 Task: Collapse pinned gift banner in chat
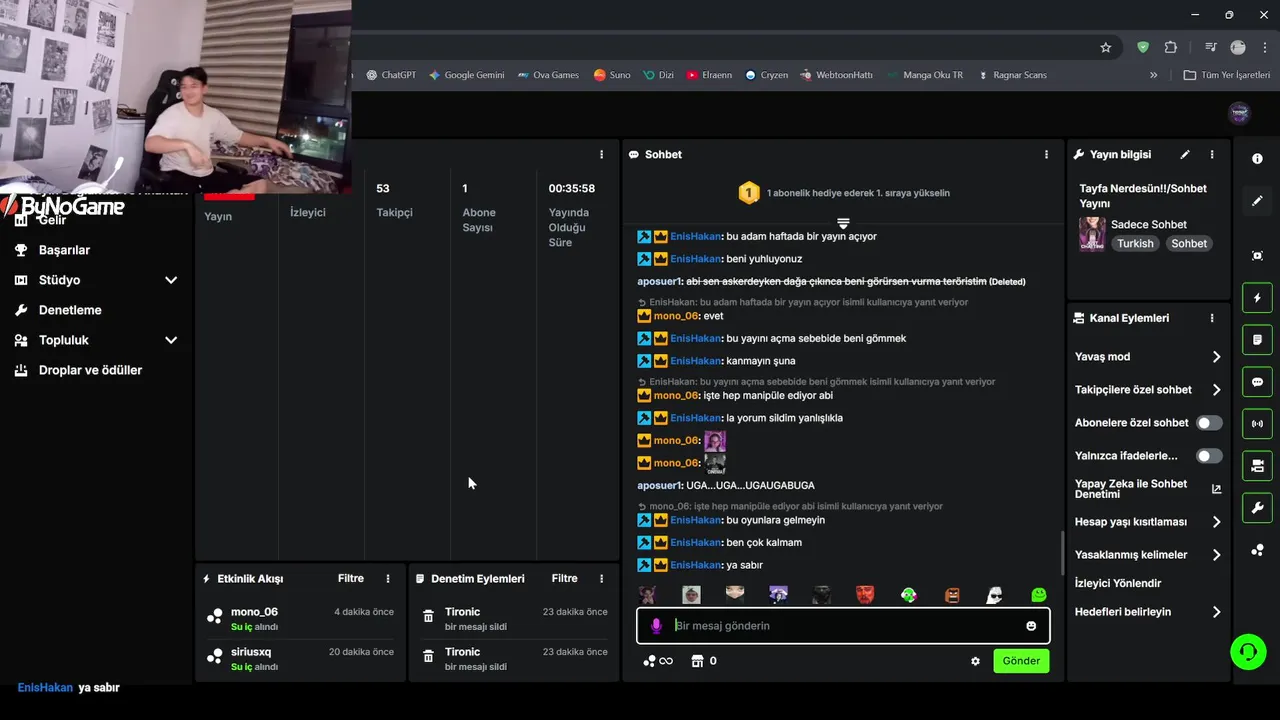[843, 223]
